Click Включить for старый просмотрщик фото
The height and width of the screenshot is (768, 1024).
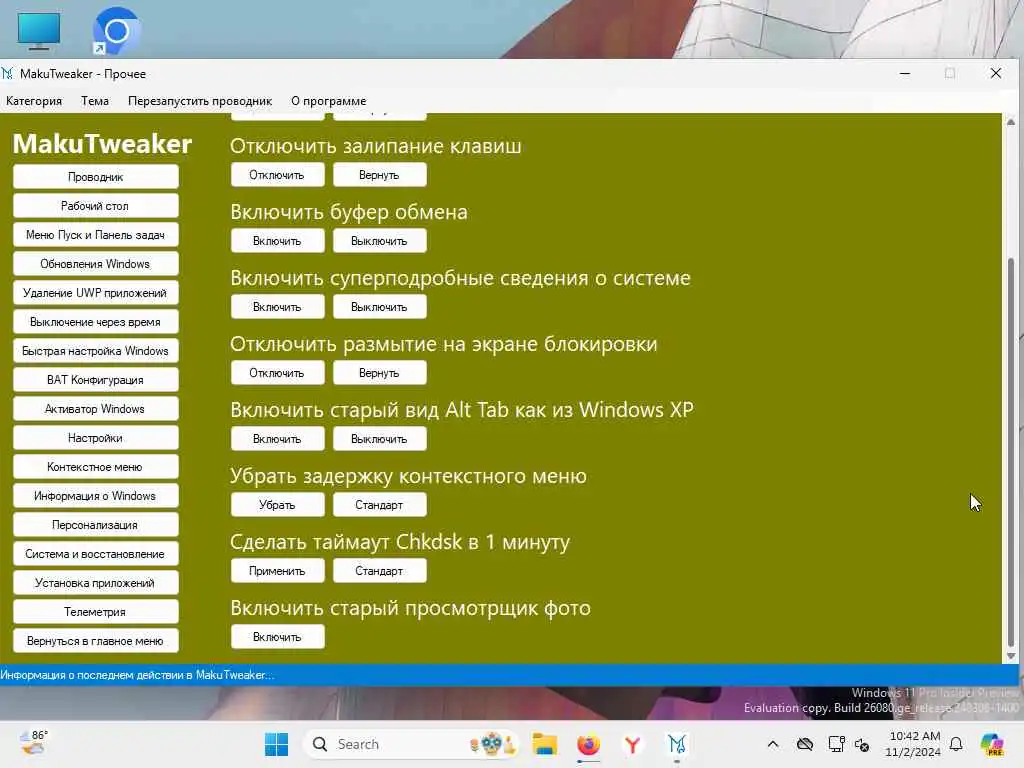(278, 637)
